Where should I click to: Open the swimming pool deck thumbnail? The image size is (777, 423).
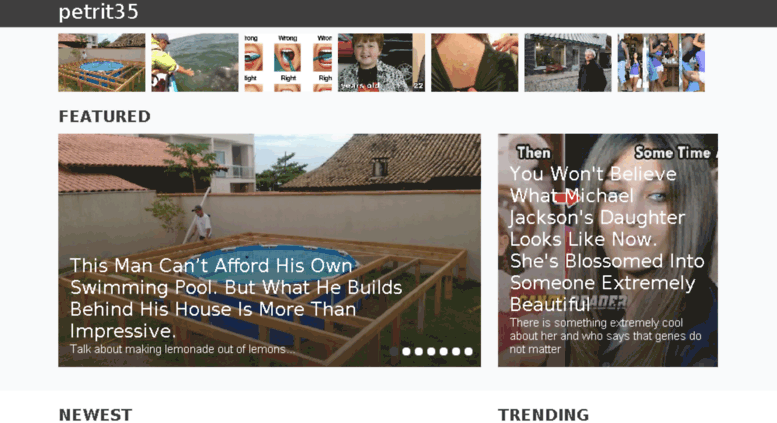pyautogui.click(x=102, y=62)
